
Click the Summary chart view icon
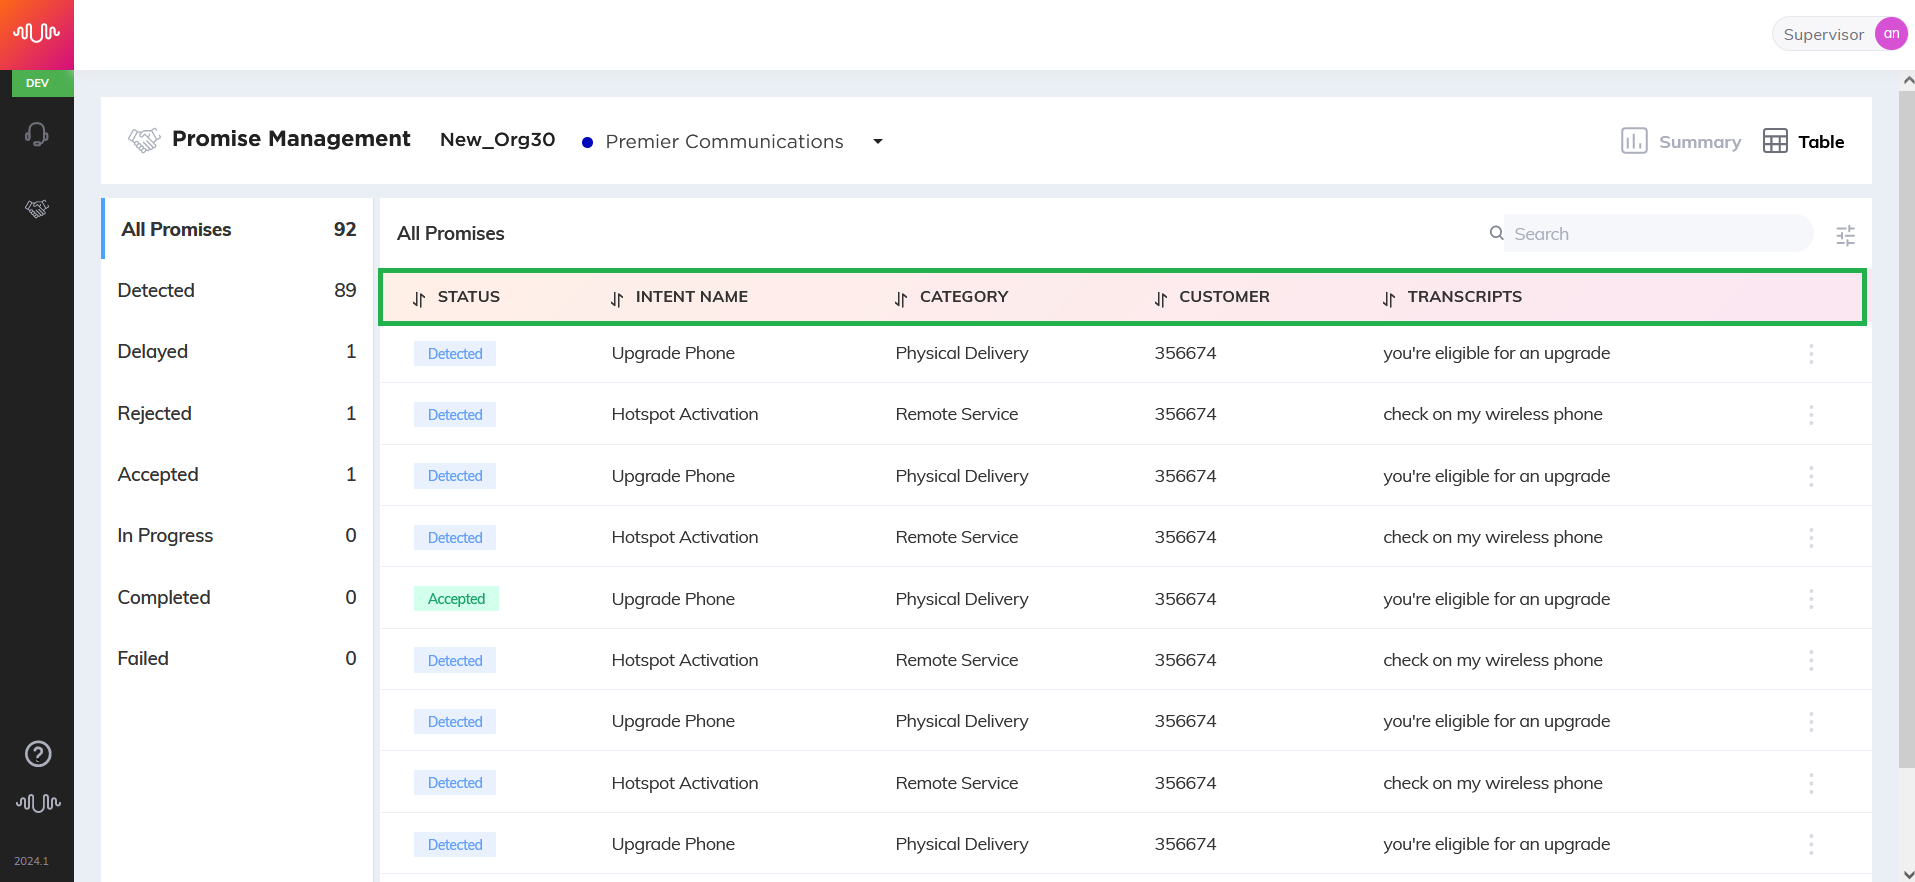[x=1634, y=141]
